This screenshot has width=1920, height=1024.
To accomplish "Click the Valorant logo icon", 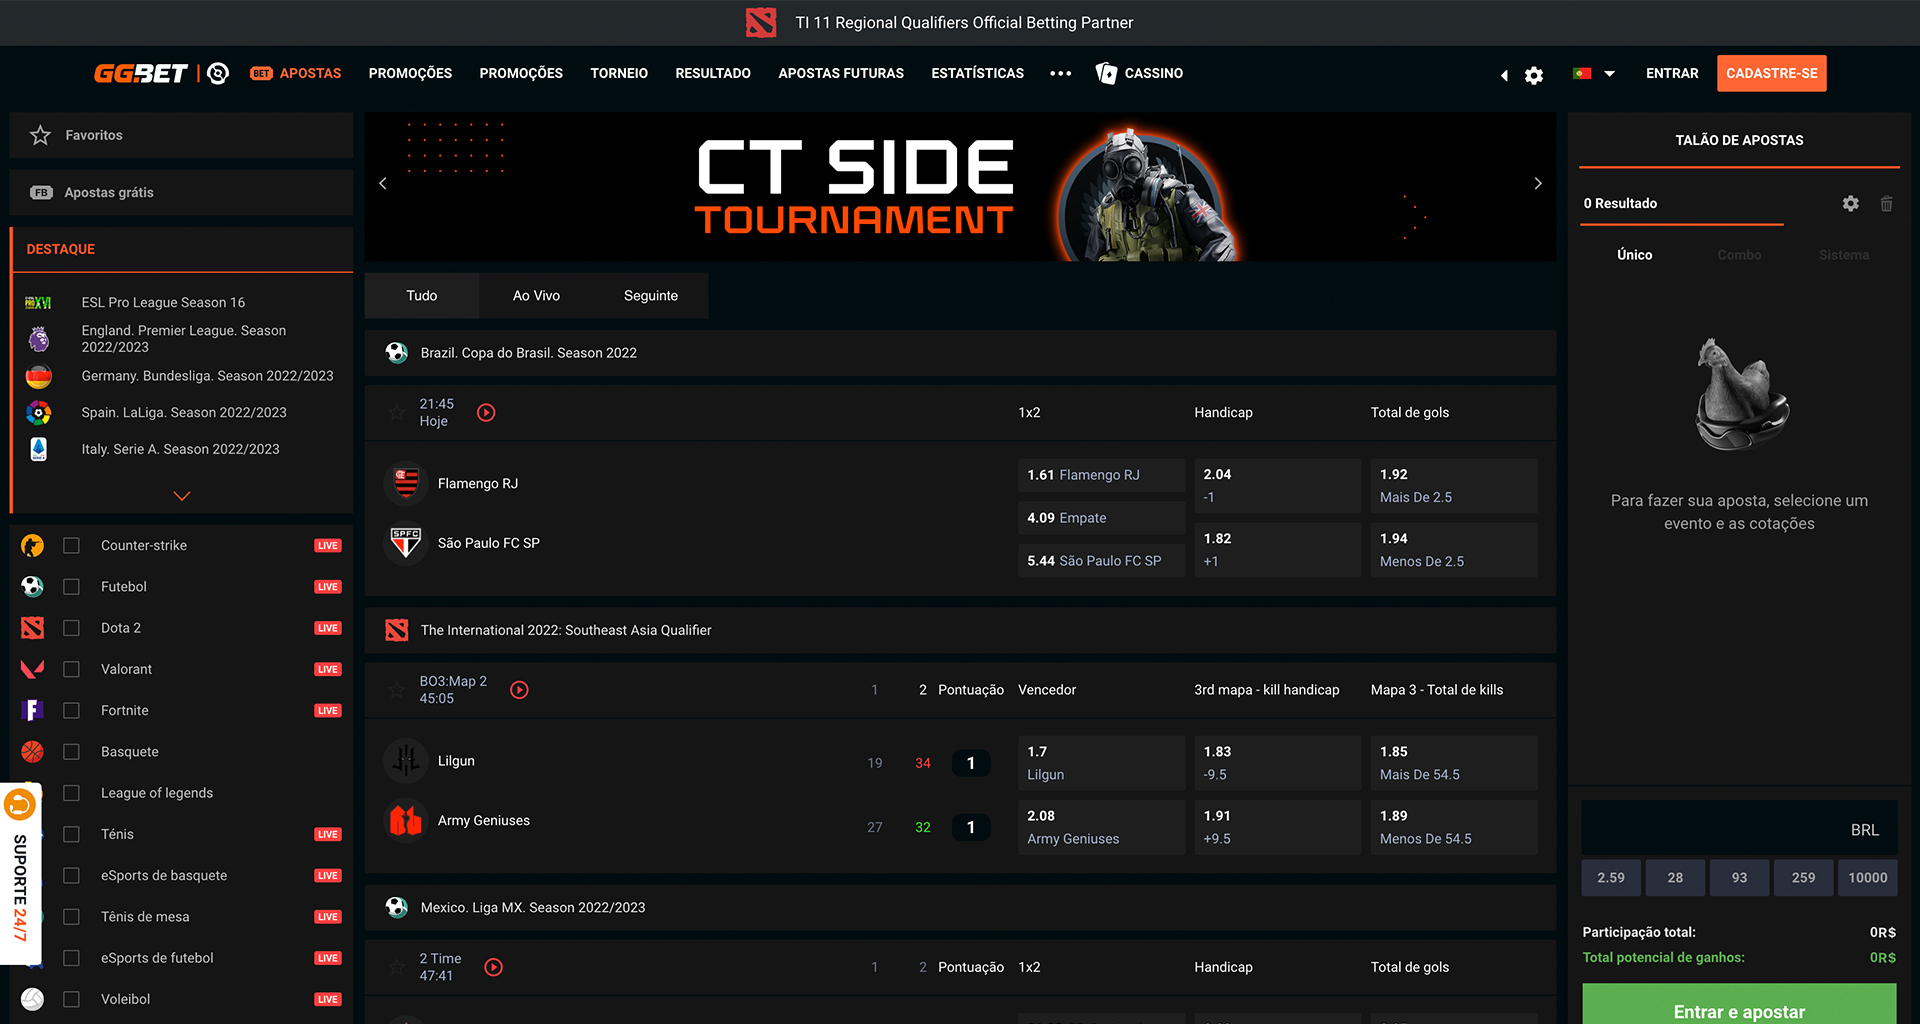I will 32,669.
